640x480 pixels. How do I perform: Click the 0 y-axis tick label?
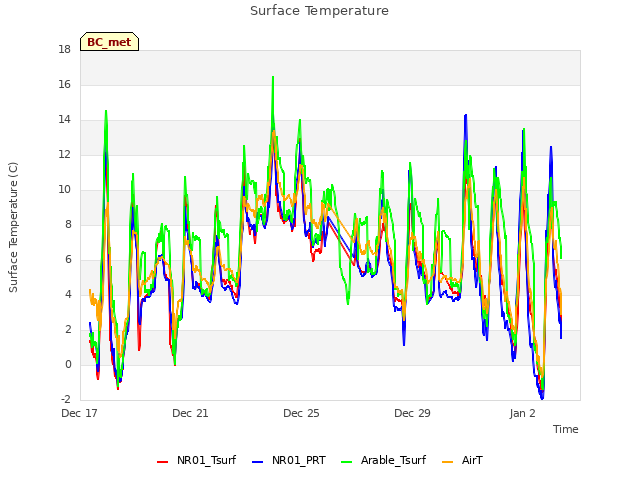coord(68,364)
